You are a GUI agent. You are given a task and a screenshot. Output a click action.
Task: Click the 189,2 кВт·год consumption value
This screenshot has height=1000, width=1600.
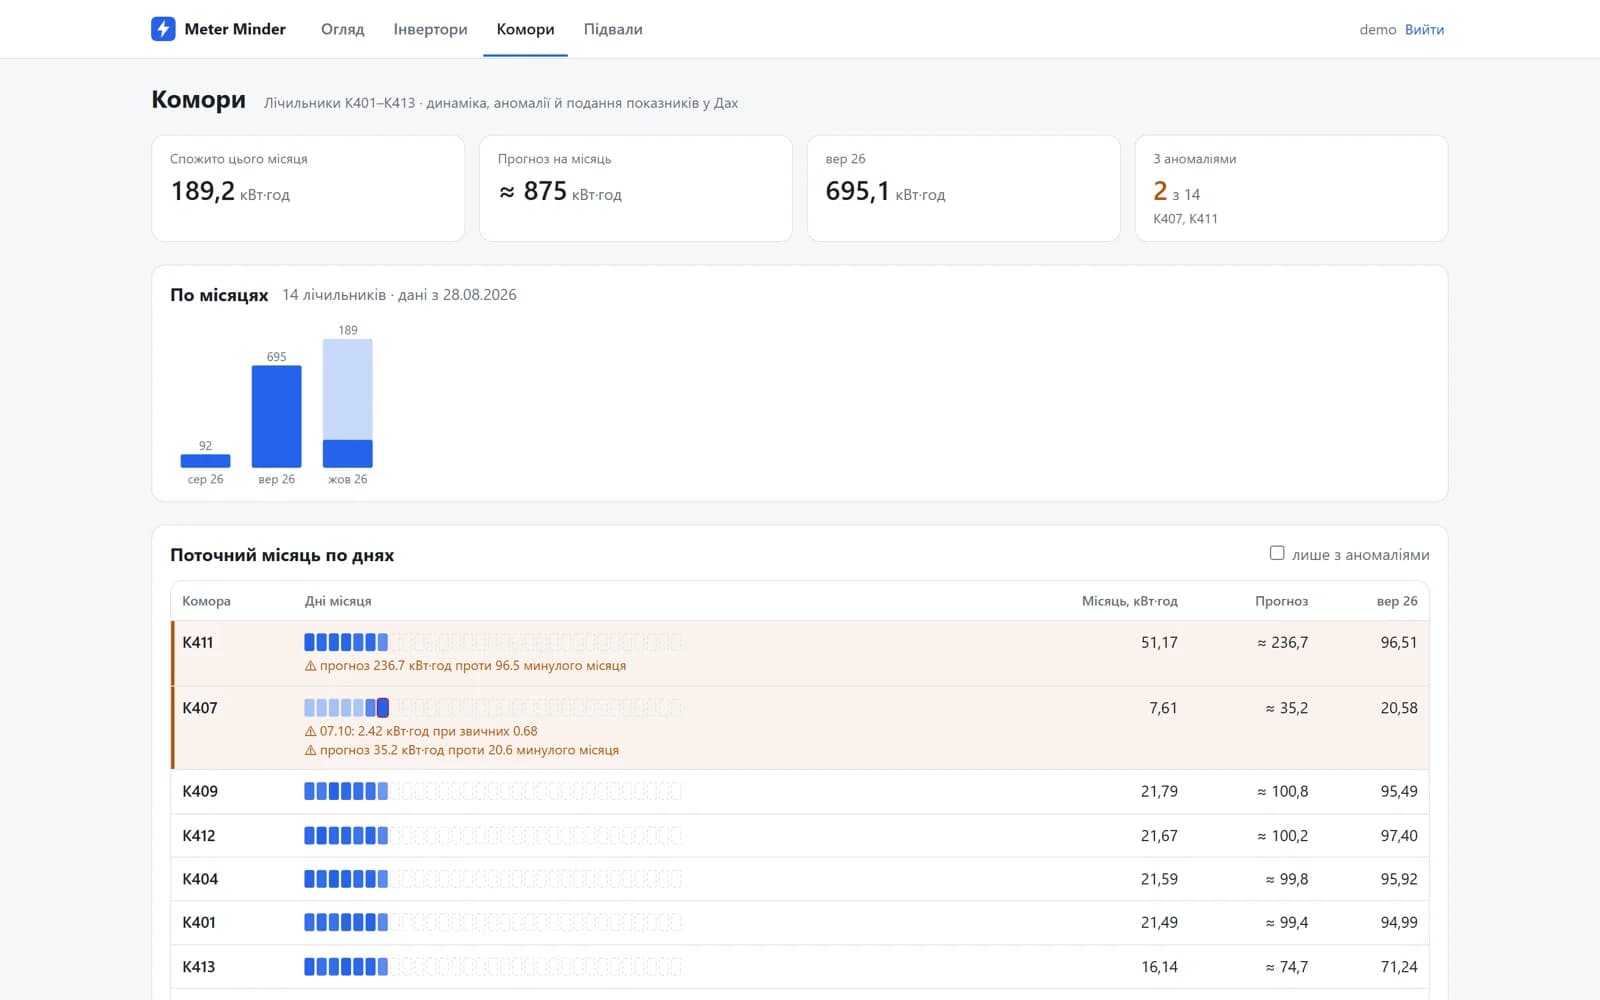230,191
